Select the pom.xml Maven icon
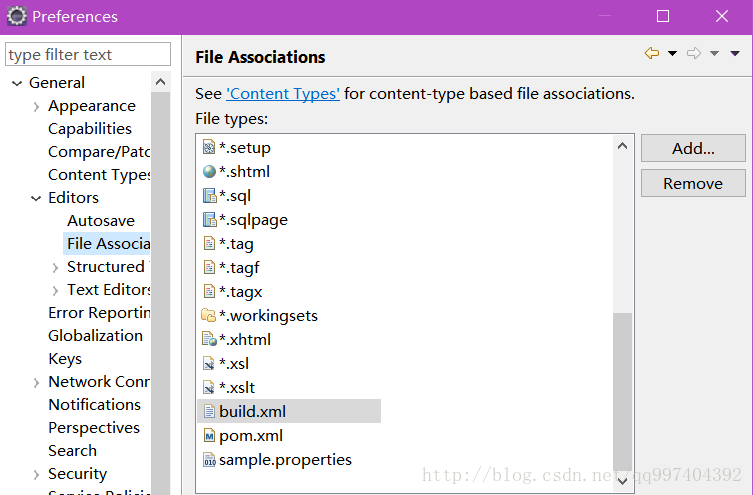 [209, 435]
